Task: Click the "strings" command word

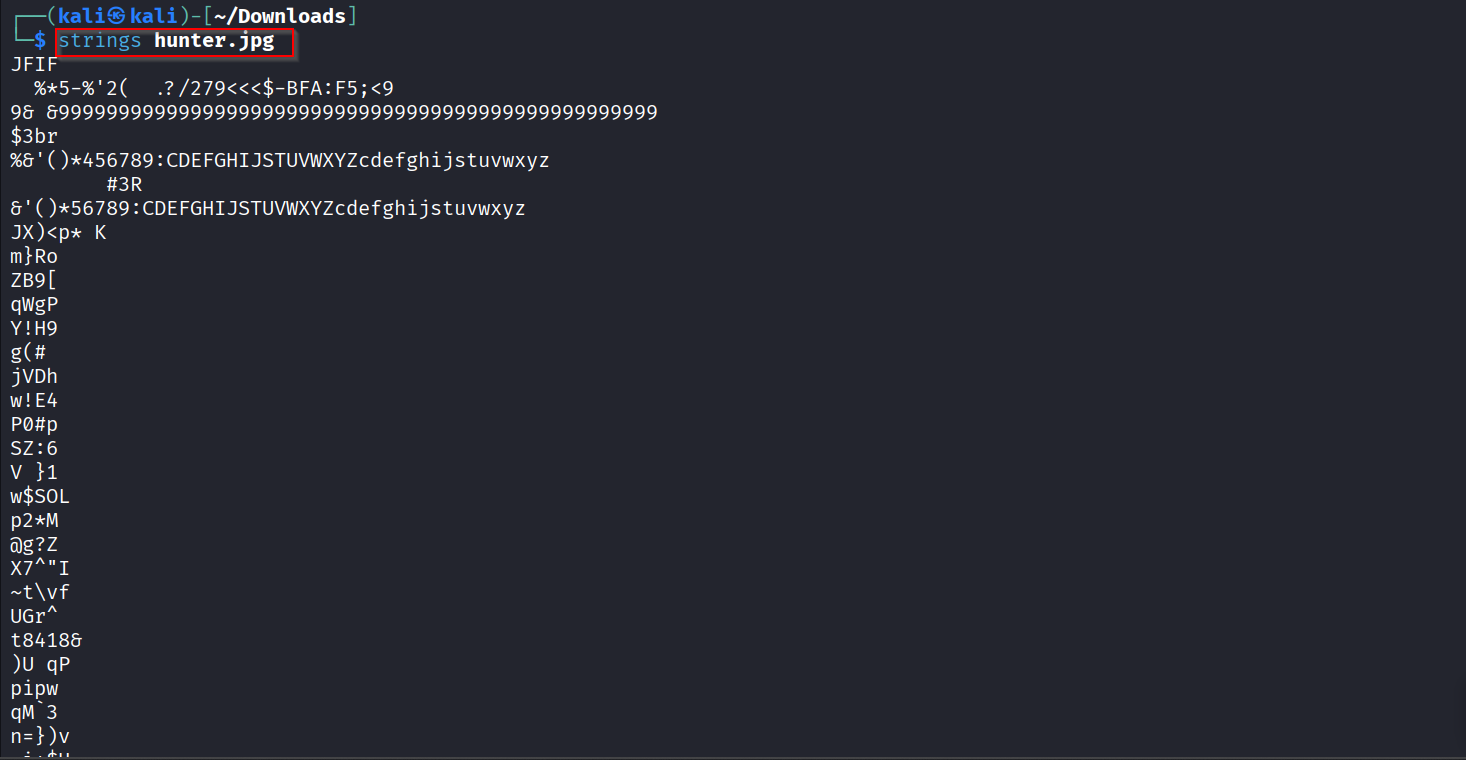Action: 100,41
